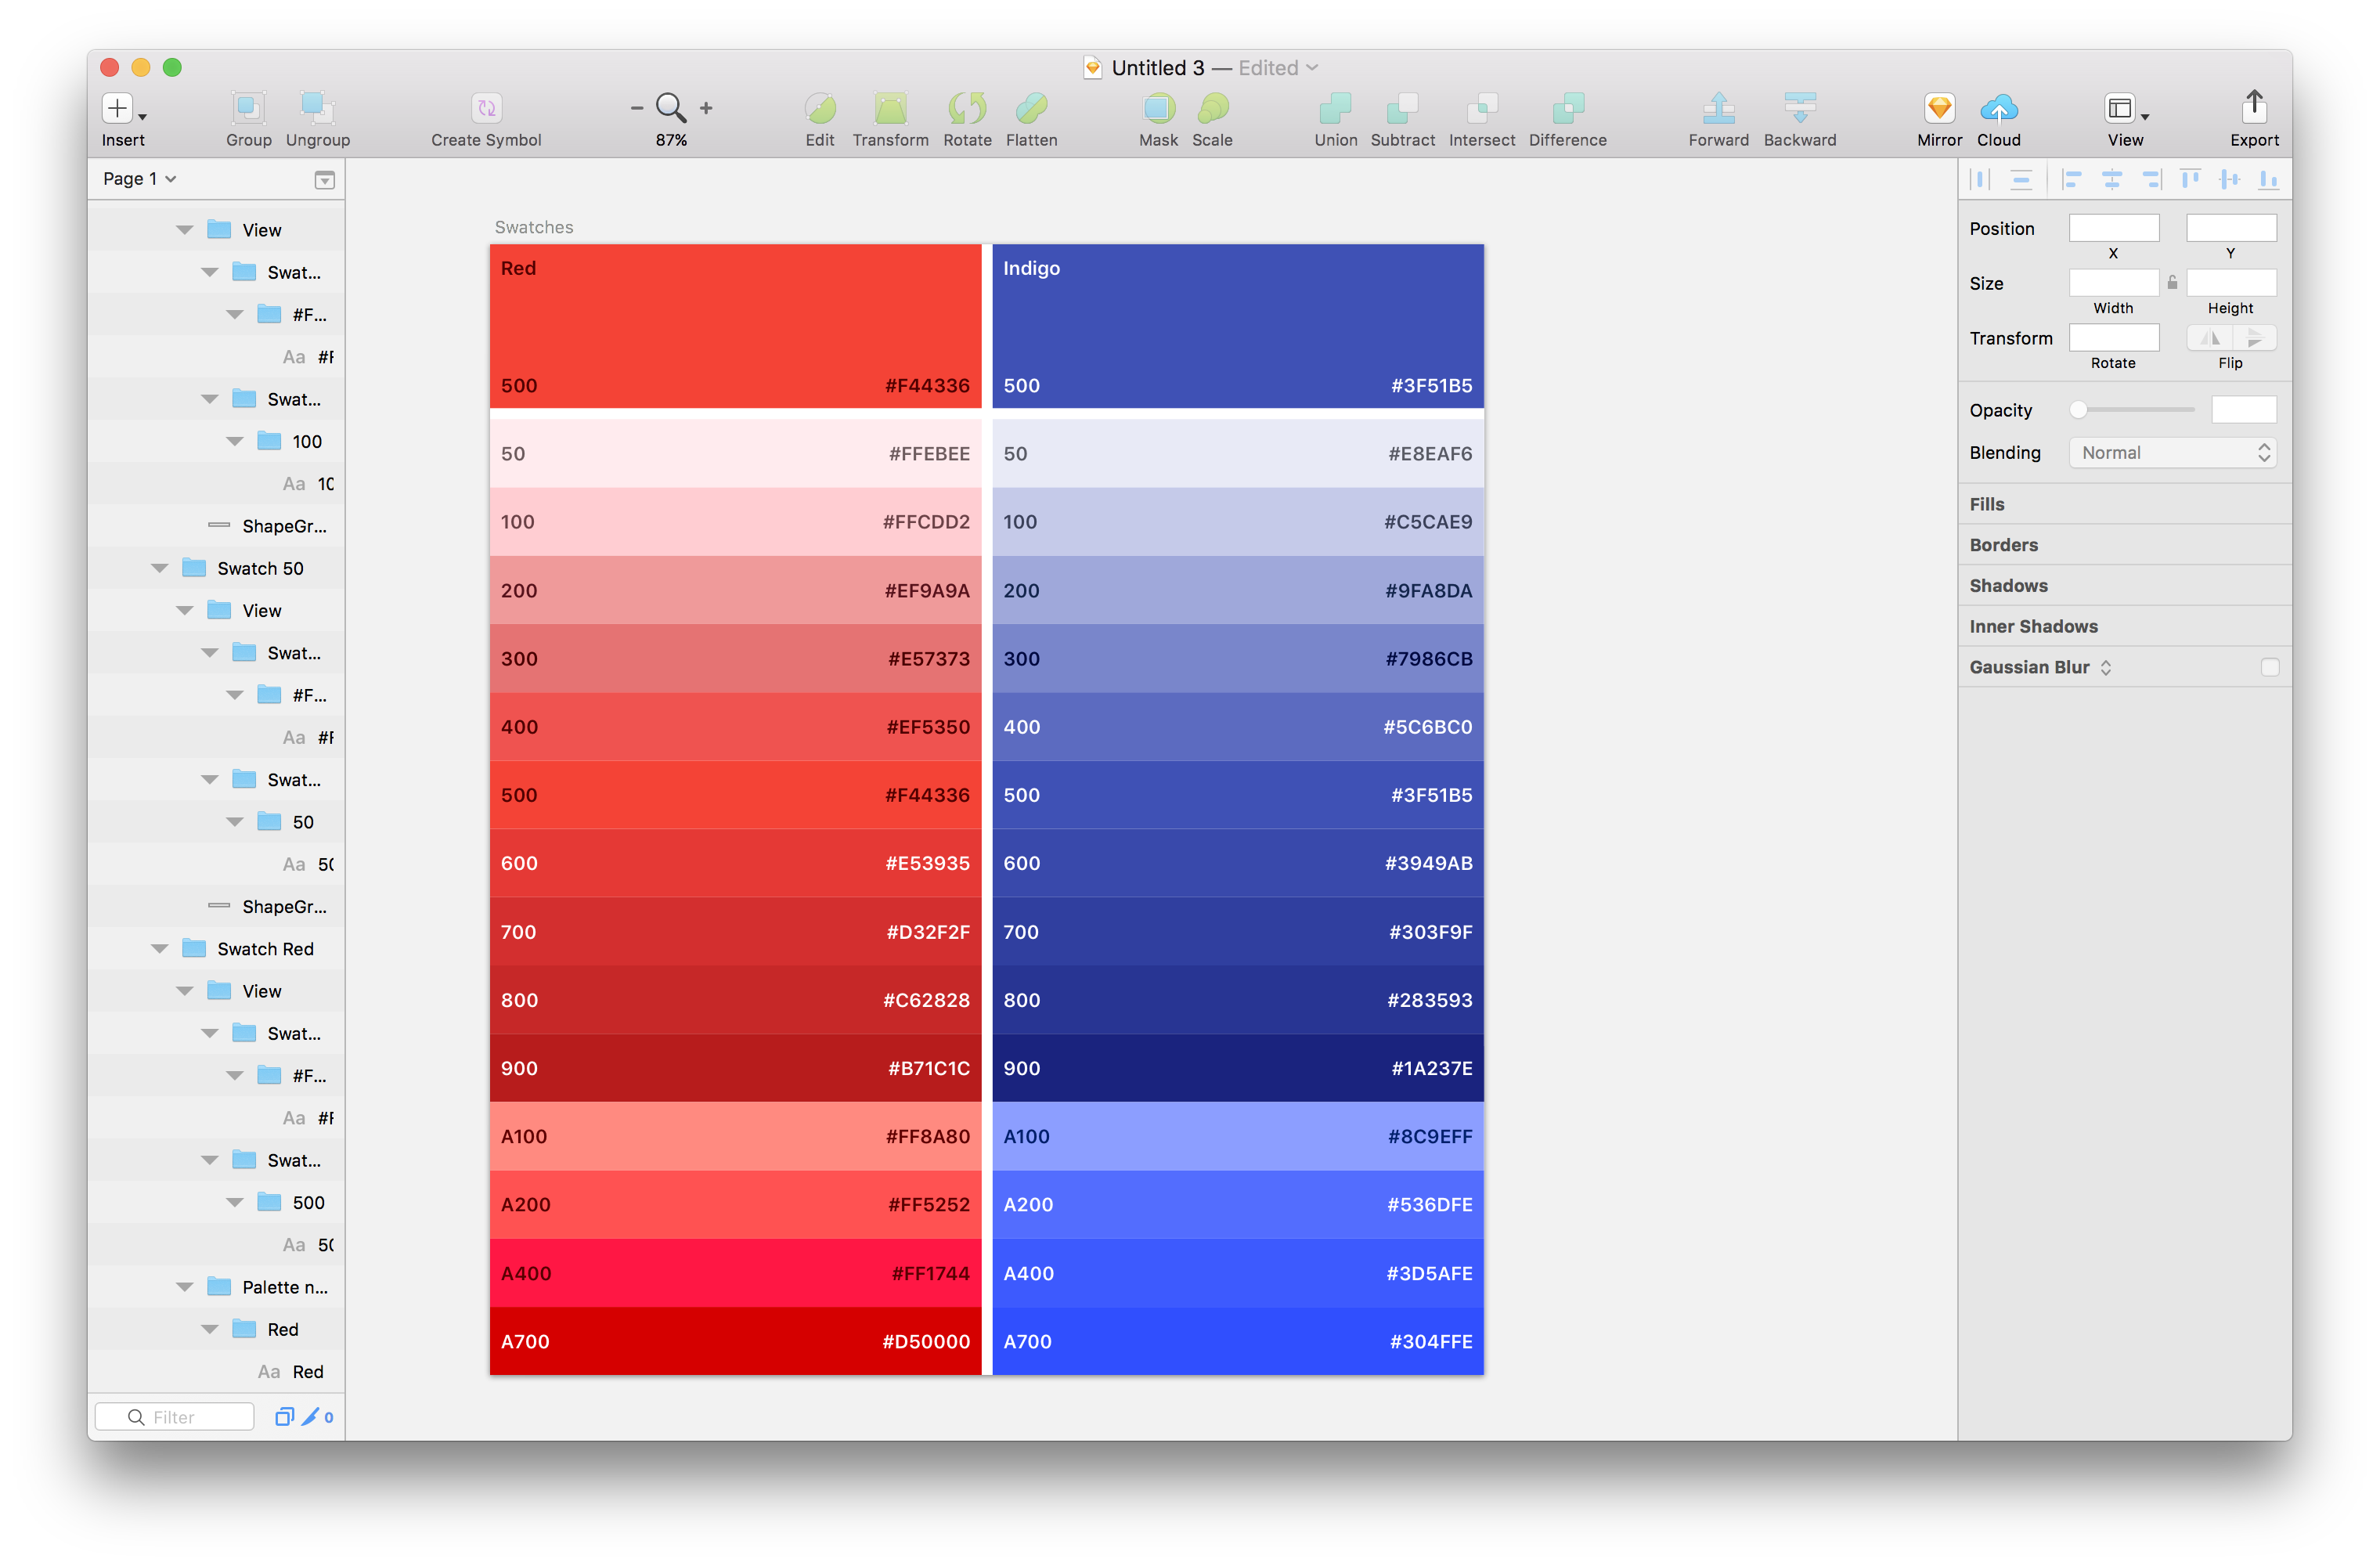
Task: Click the Rotate tool icon
Action: coord(967,108)
